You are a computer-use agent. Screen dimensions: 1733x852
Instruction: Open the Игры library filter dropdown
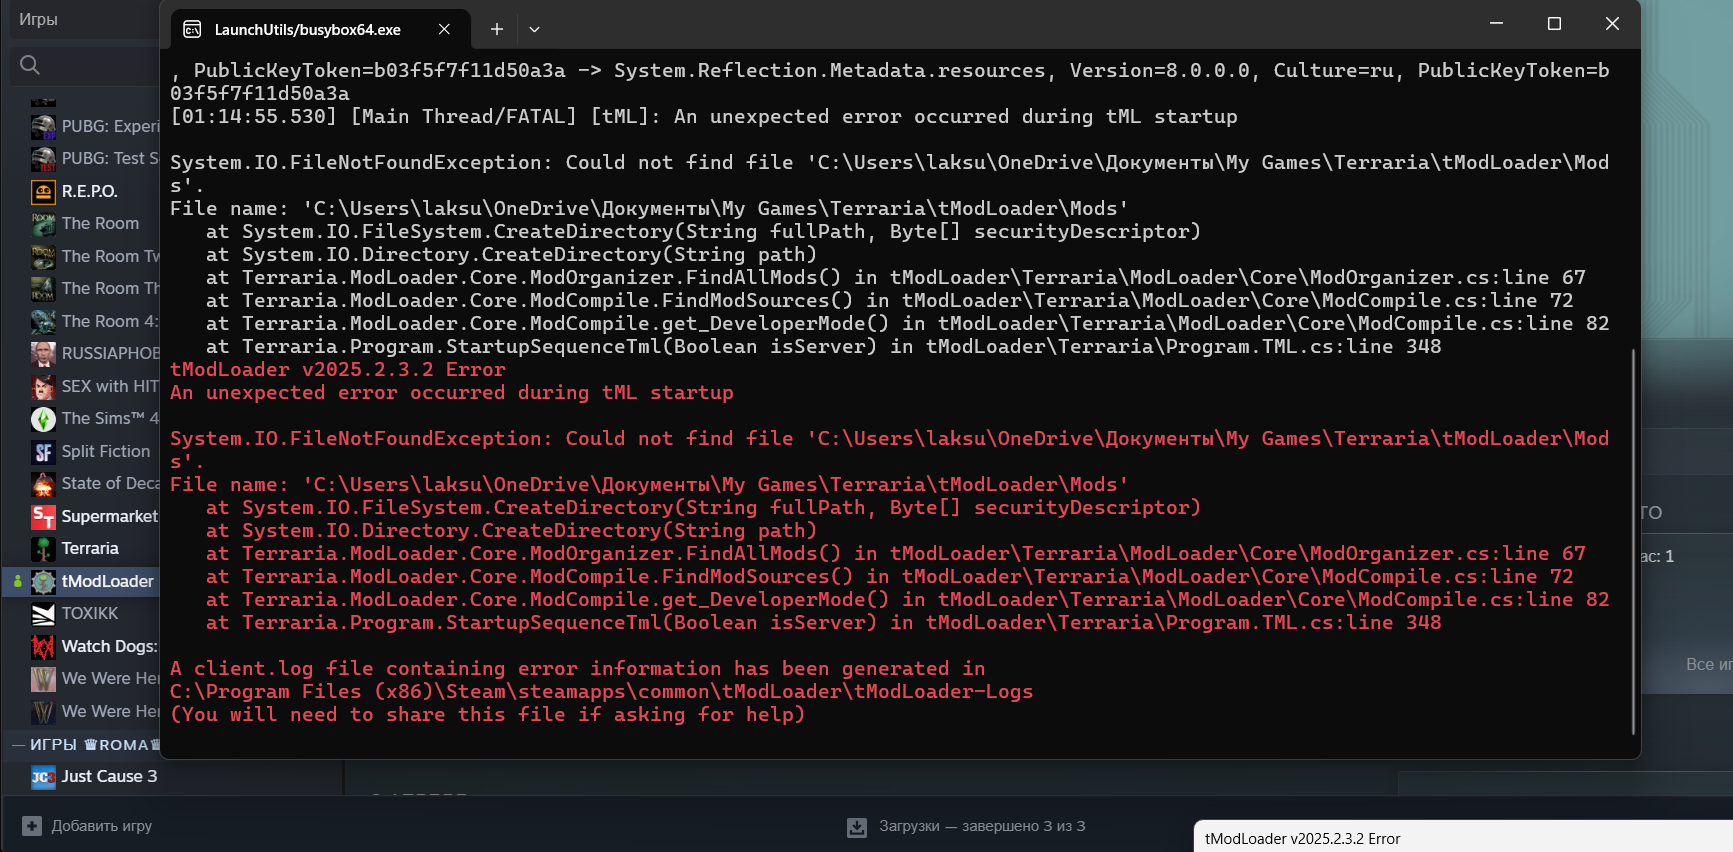pyautogui.click(x=84, y=20)
